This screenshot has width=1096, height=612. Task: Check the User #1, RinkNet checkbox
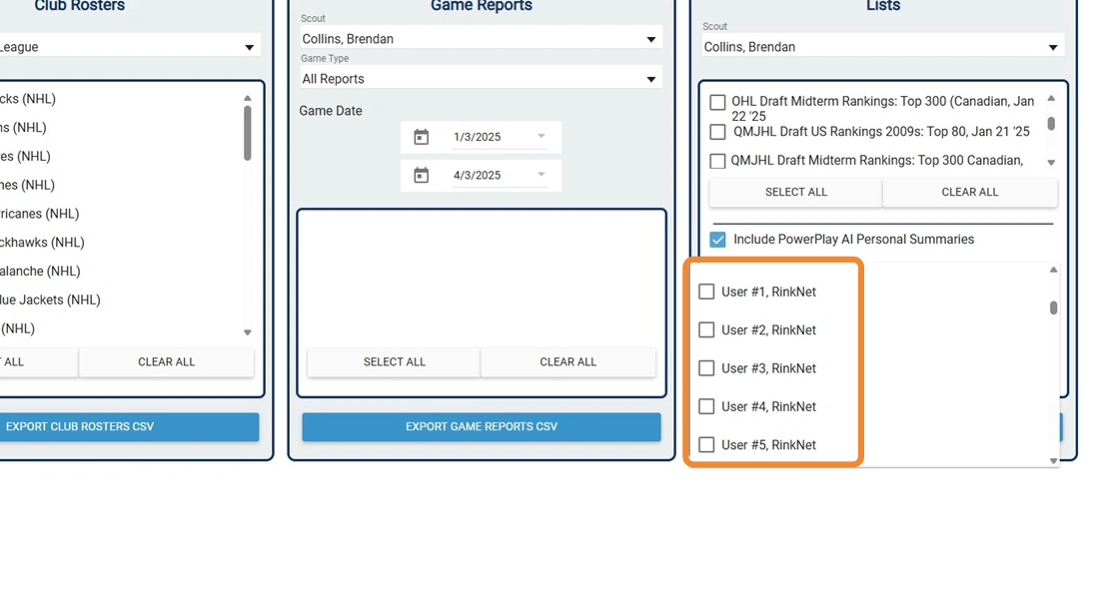pos(706,292)
